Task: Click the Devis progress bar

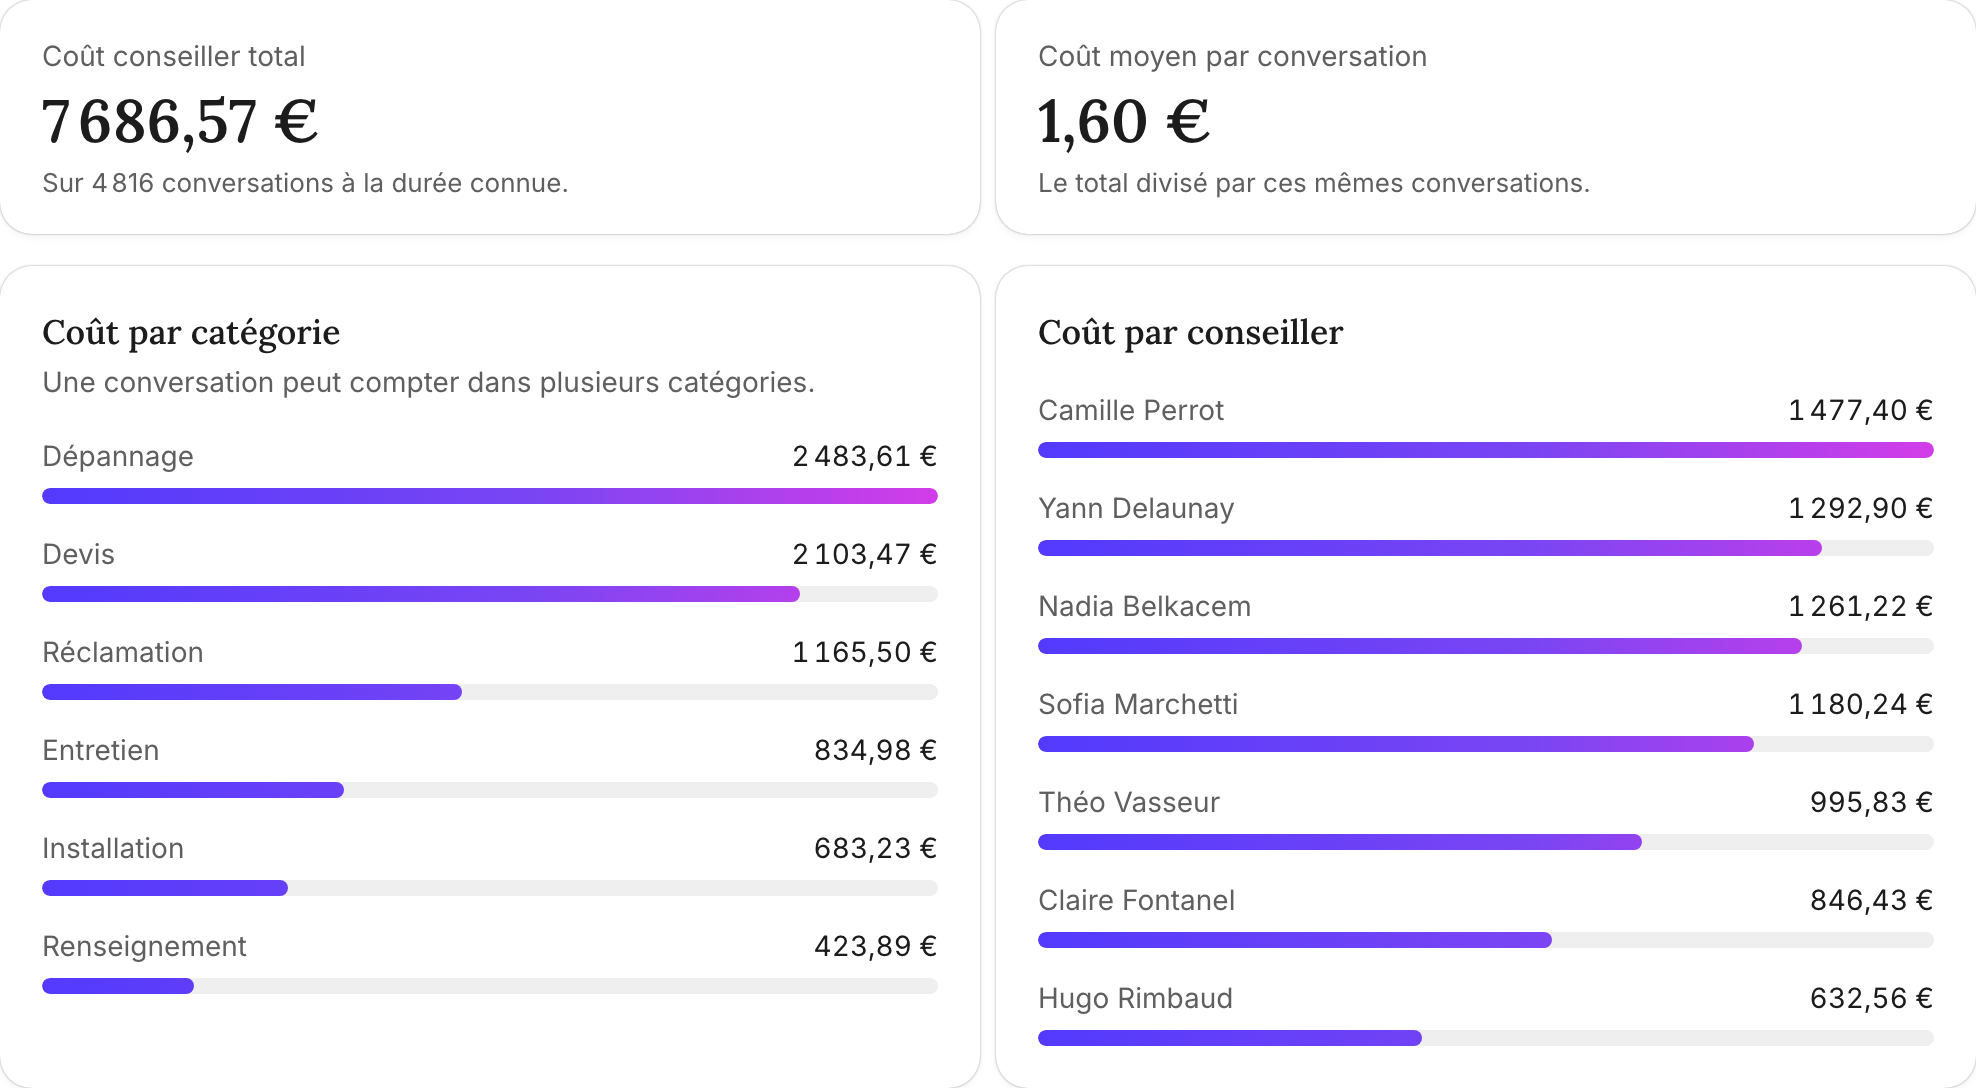Action: (490, 594)
